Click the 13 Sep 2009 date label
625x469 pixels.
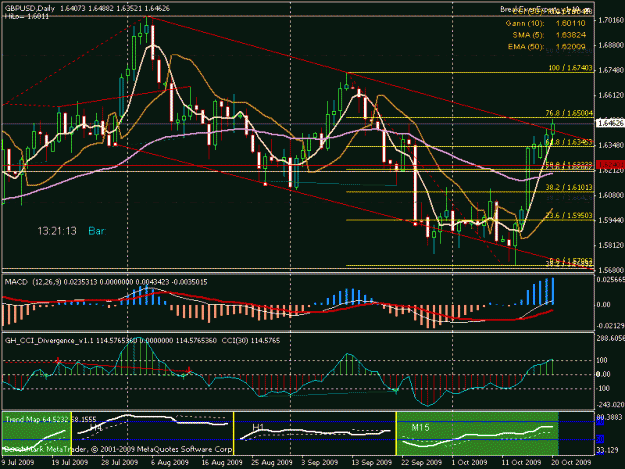click(x=371, y=463)
